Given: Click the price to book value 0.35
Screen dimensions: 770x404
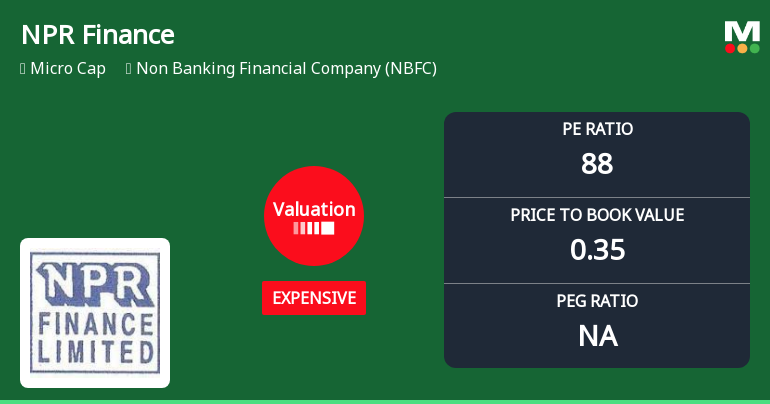Looking at the screenshot, I should 597,250.
